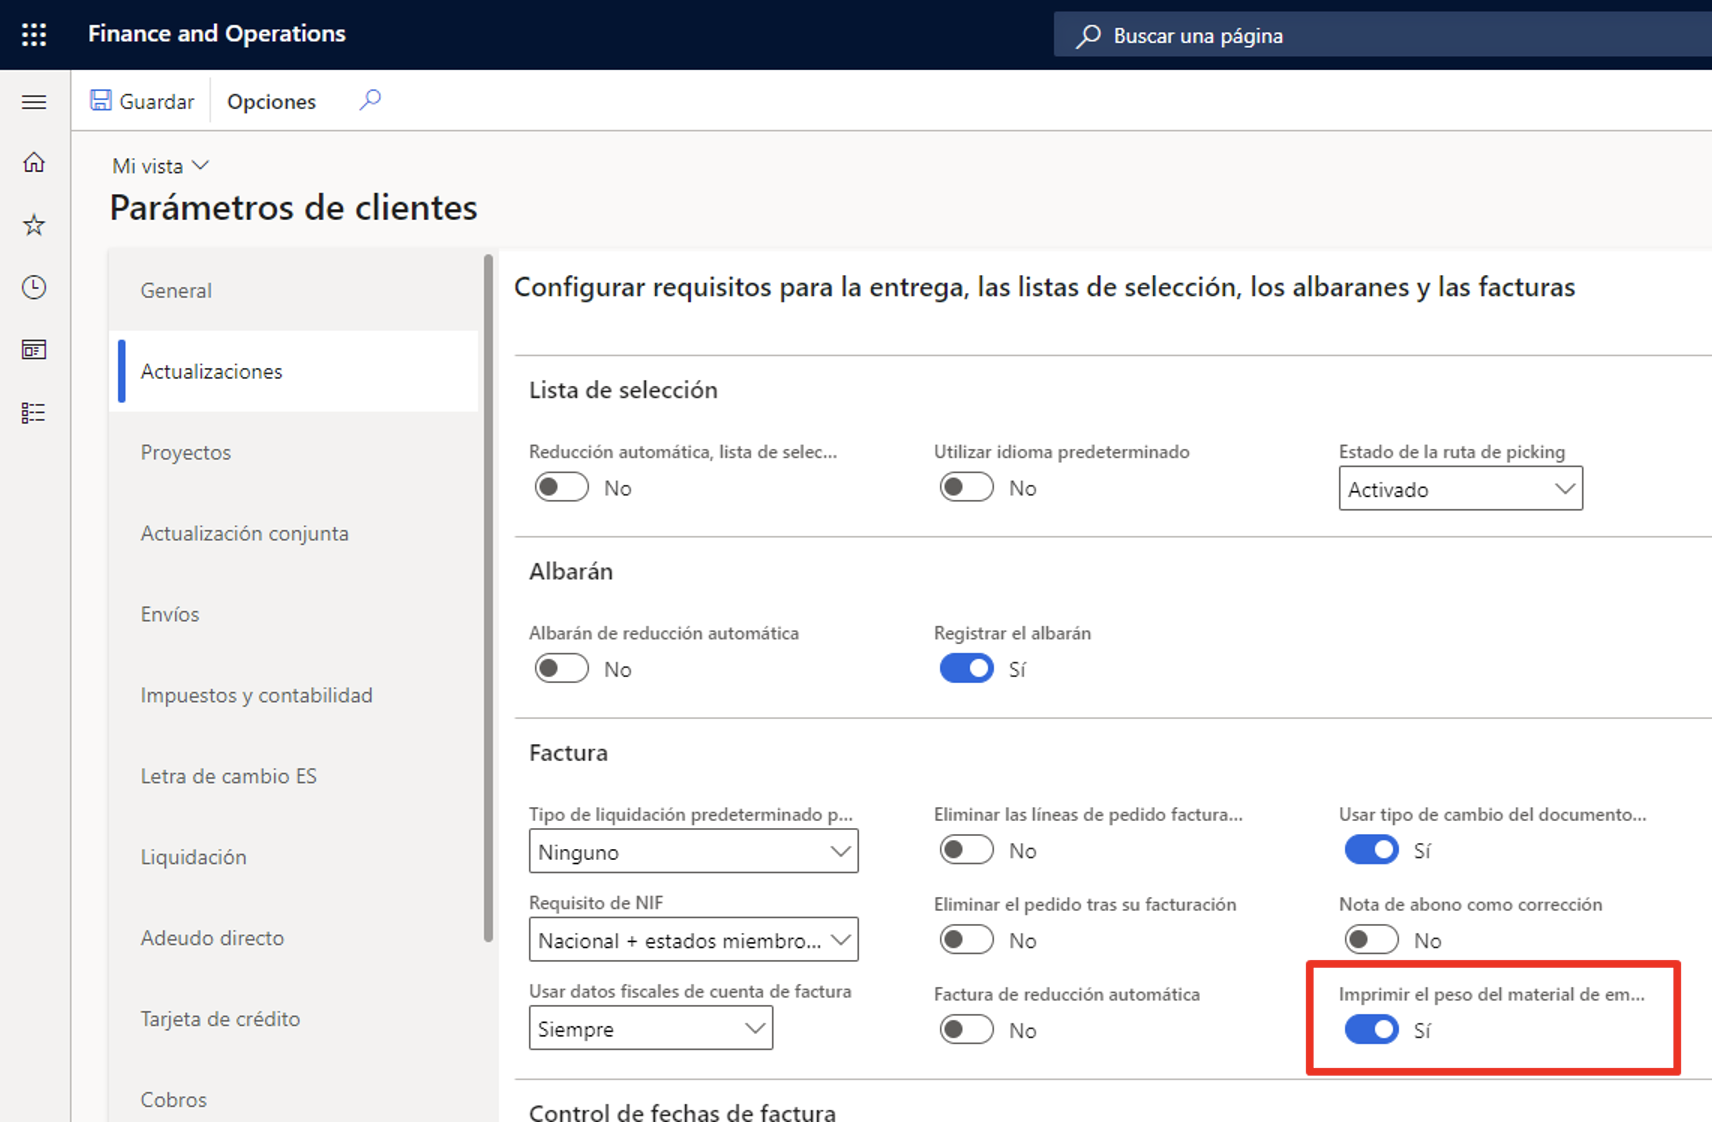The height and width of the screenshot is (1126, 1712).
Task: Select the Proyectos tab
Action: 294,452
